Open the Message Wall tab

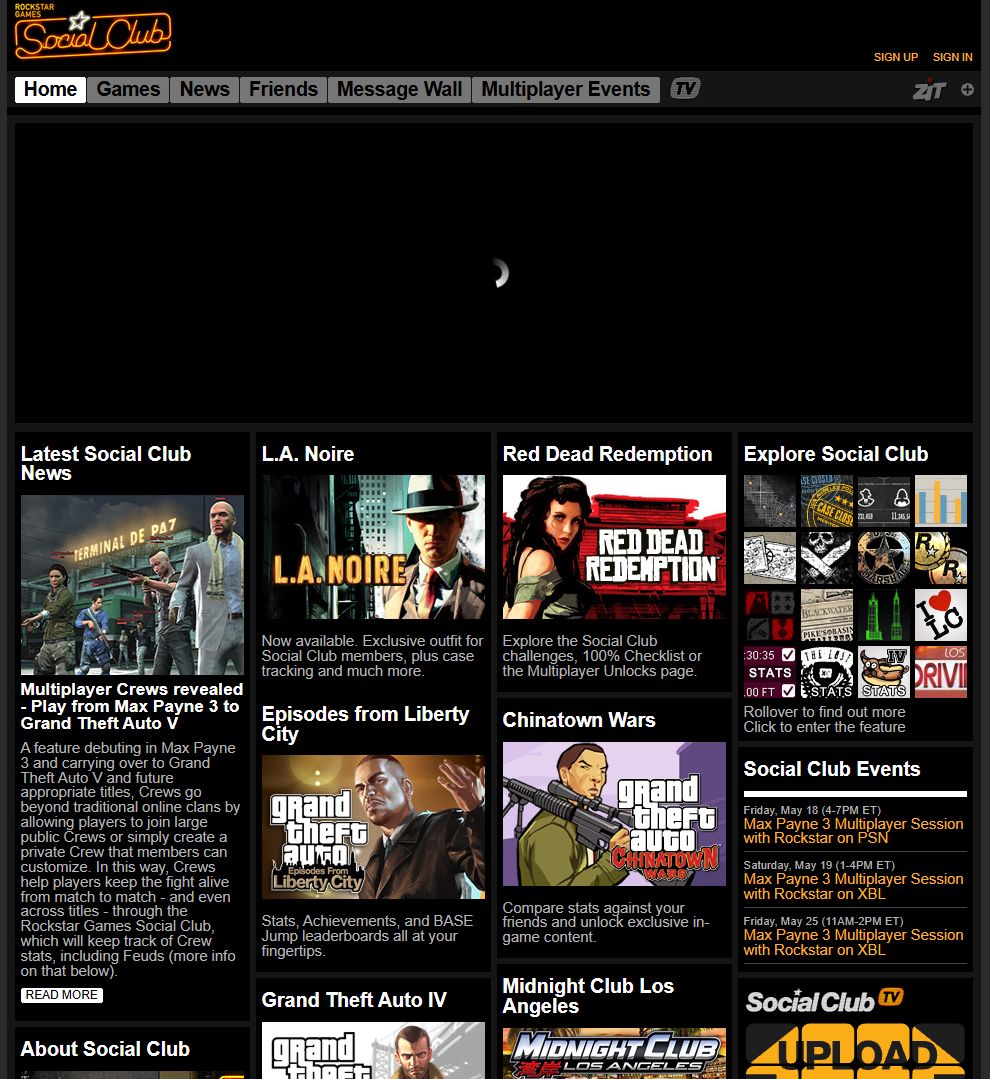click(x=399, y=89)
